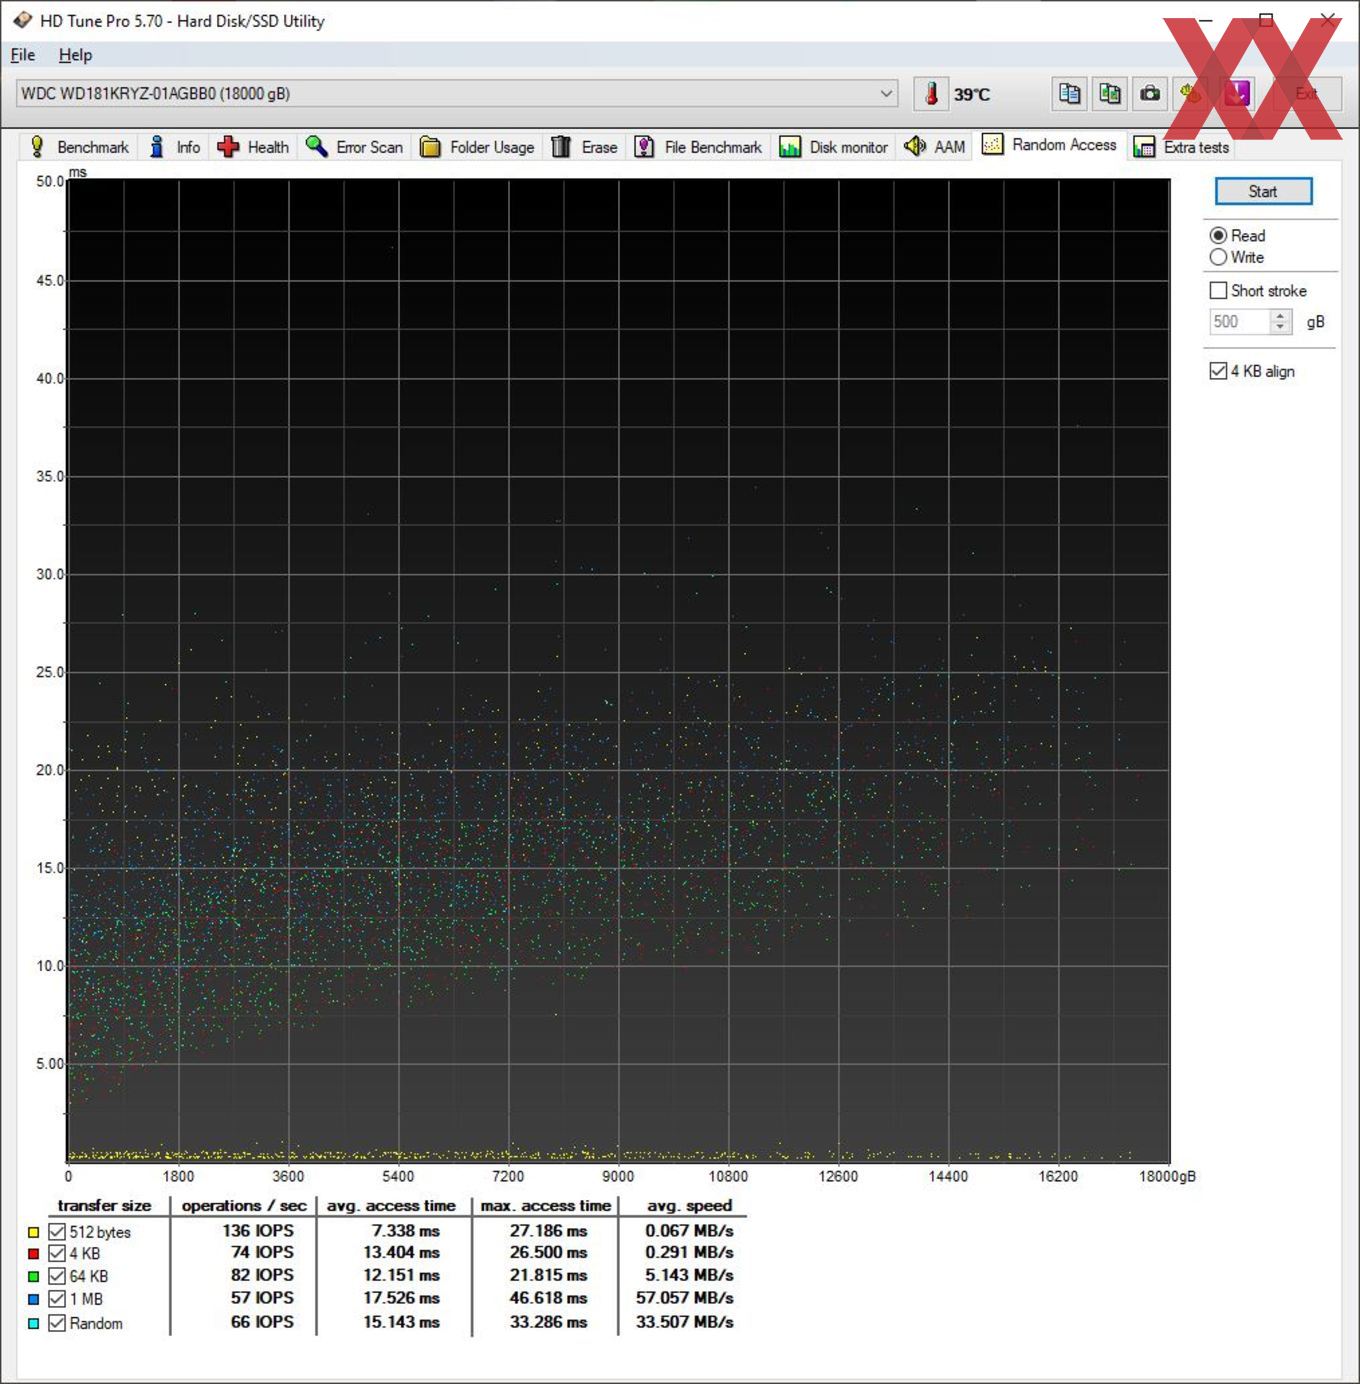Click the AAM speaker icon

pyautogui.click(x=915, y=147)
